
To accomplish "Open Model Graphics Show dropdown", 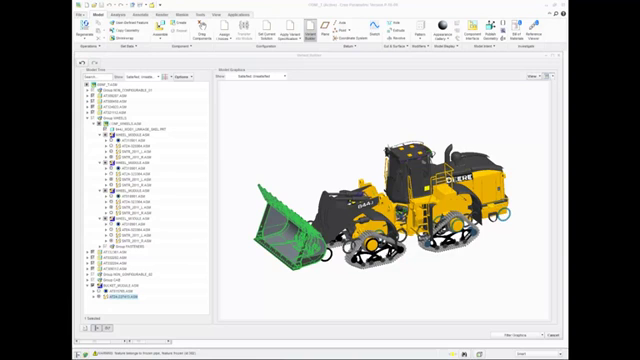I will coord(261,76).
